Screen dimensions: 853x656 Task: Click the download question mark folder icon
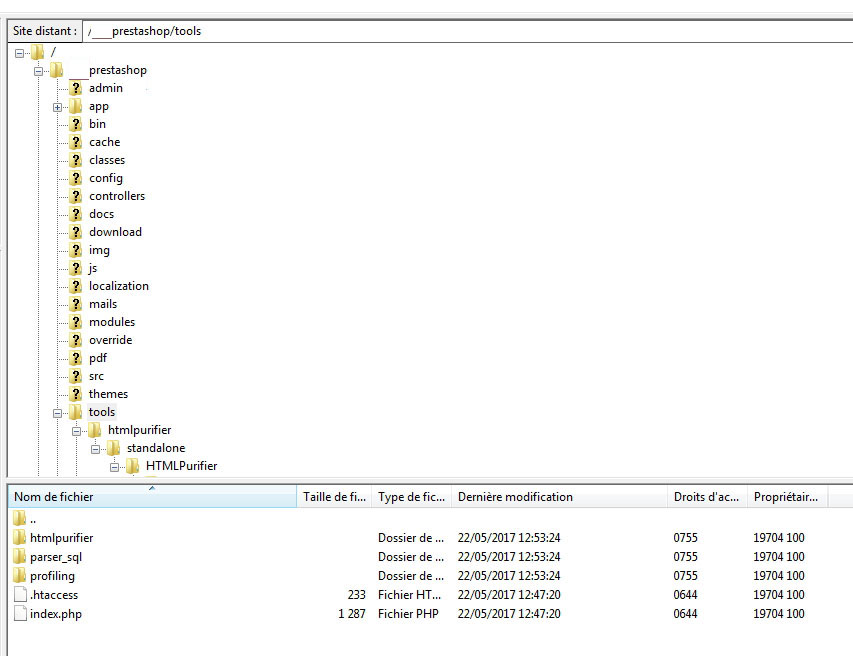pyautogui.click(x=76, y=232)
